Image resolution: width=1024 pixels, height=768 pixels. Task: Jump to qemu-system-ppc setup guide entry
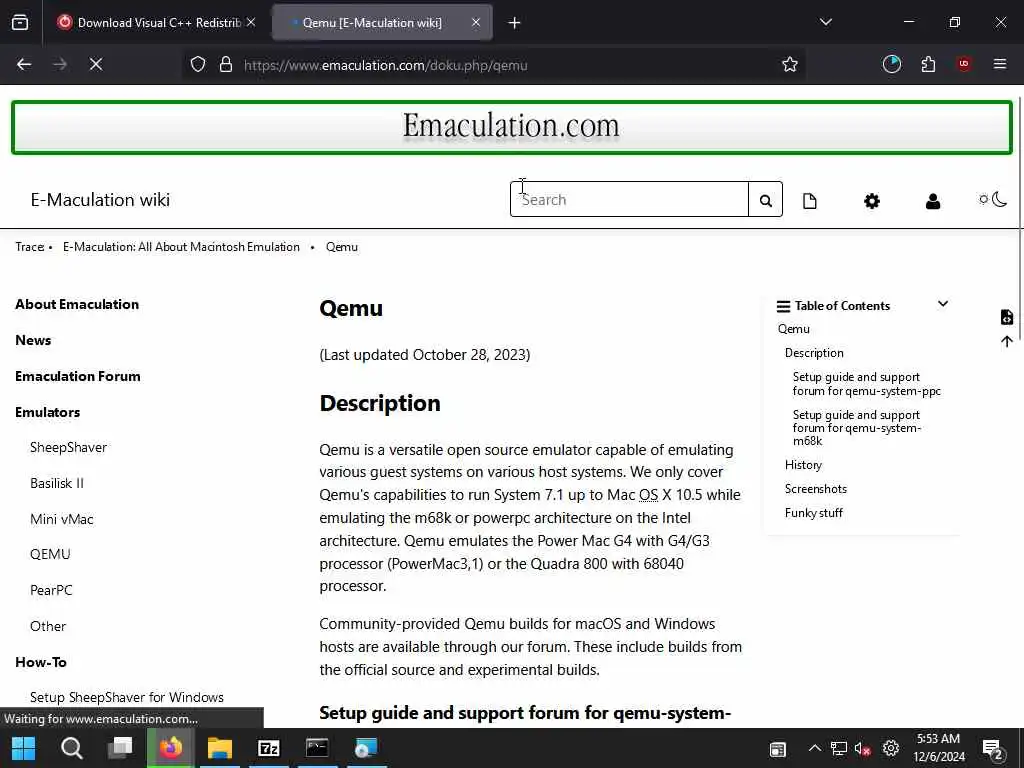point(867,384)
